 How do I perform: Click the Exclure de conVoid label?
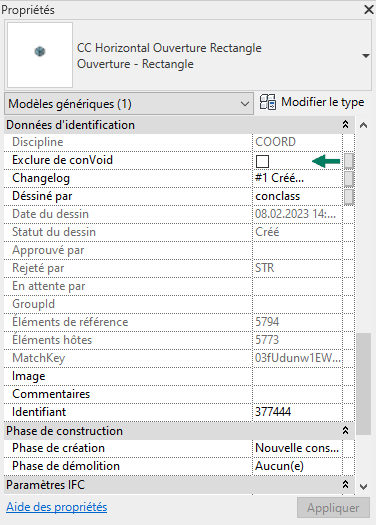pos(62,160)
